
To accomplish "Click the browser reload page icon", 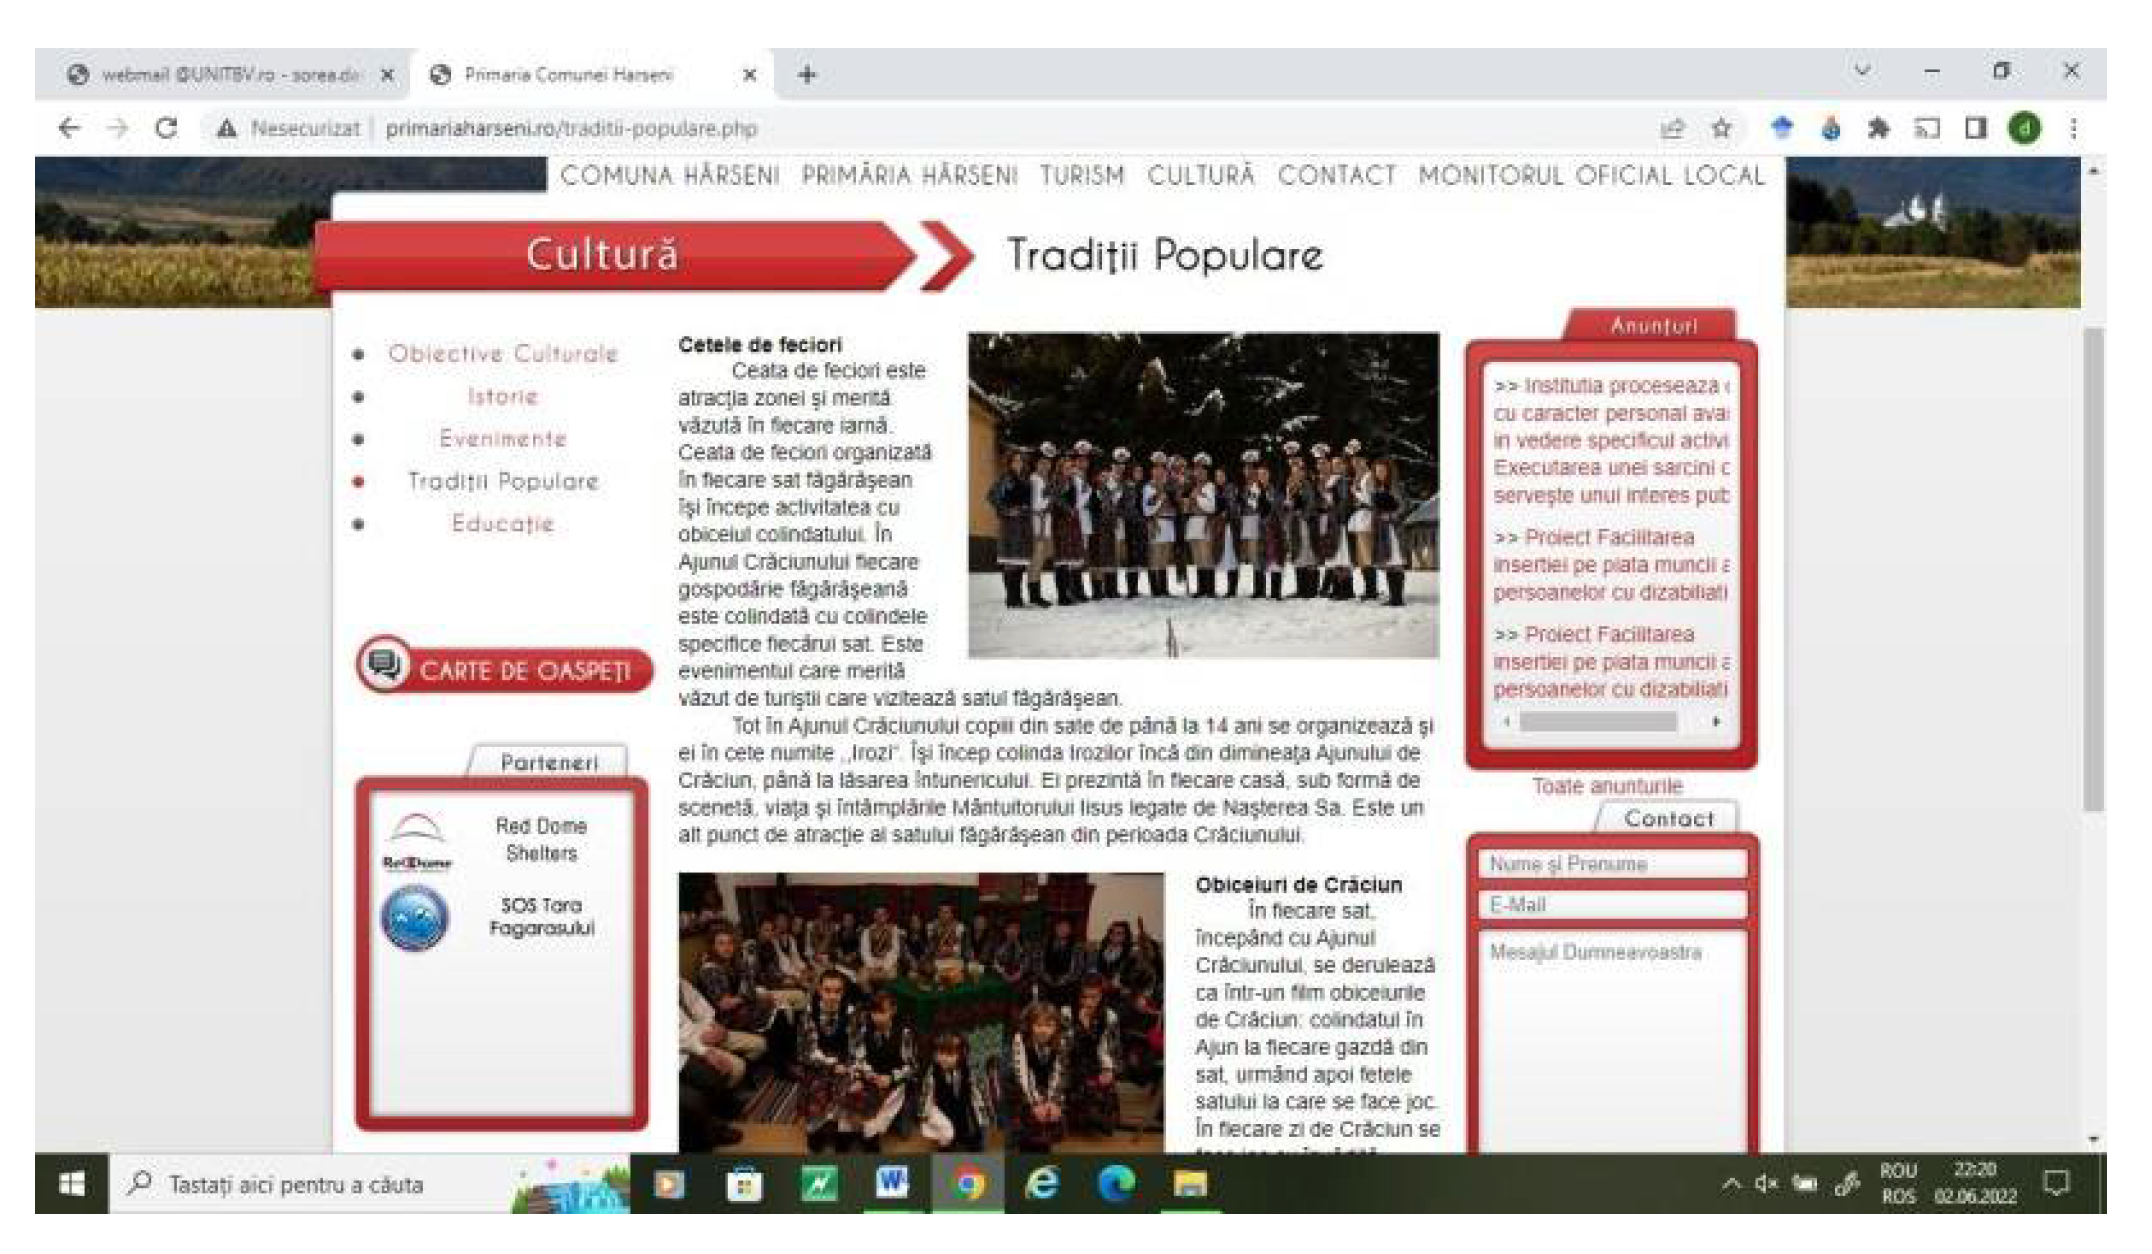I will tap(167, 128).
